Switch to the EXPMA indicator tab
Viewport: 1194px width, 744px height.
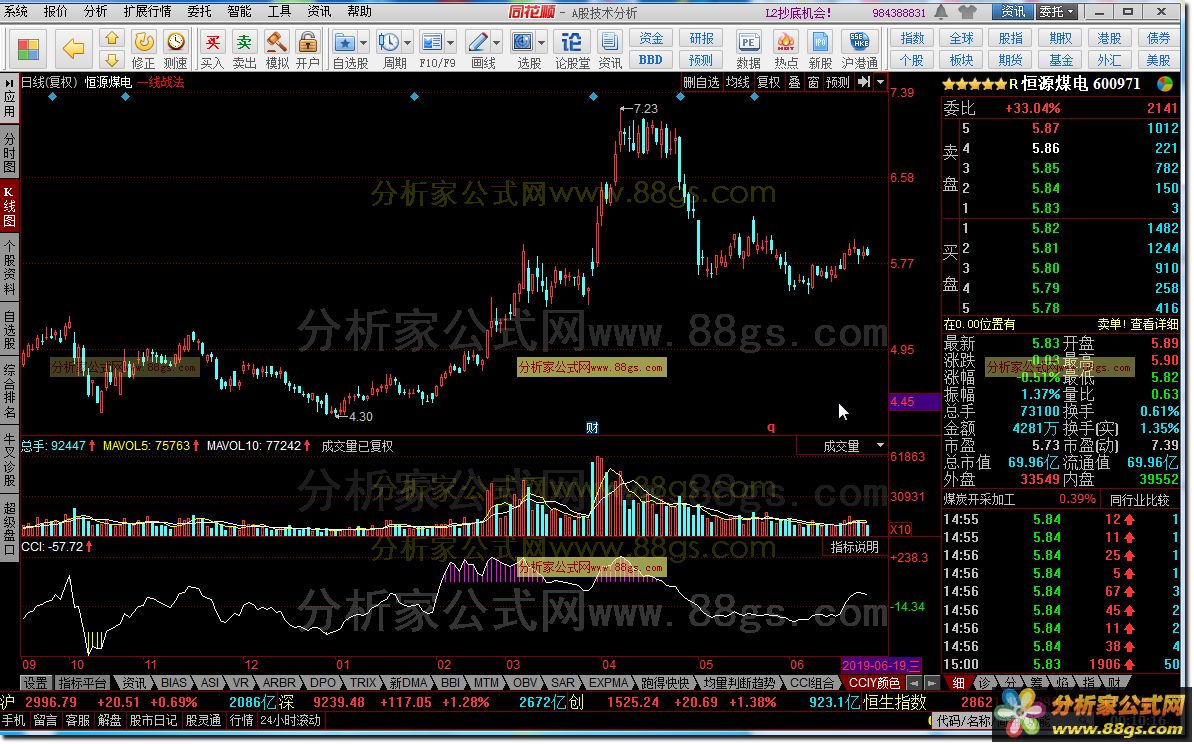(x=608, y=683)
